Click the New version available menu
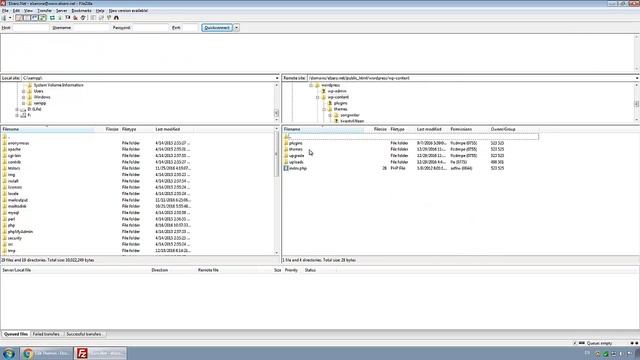Screen dimensions: 640x360 pos(128,11)
